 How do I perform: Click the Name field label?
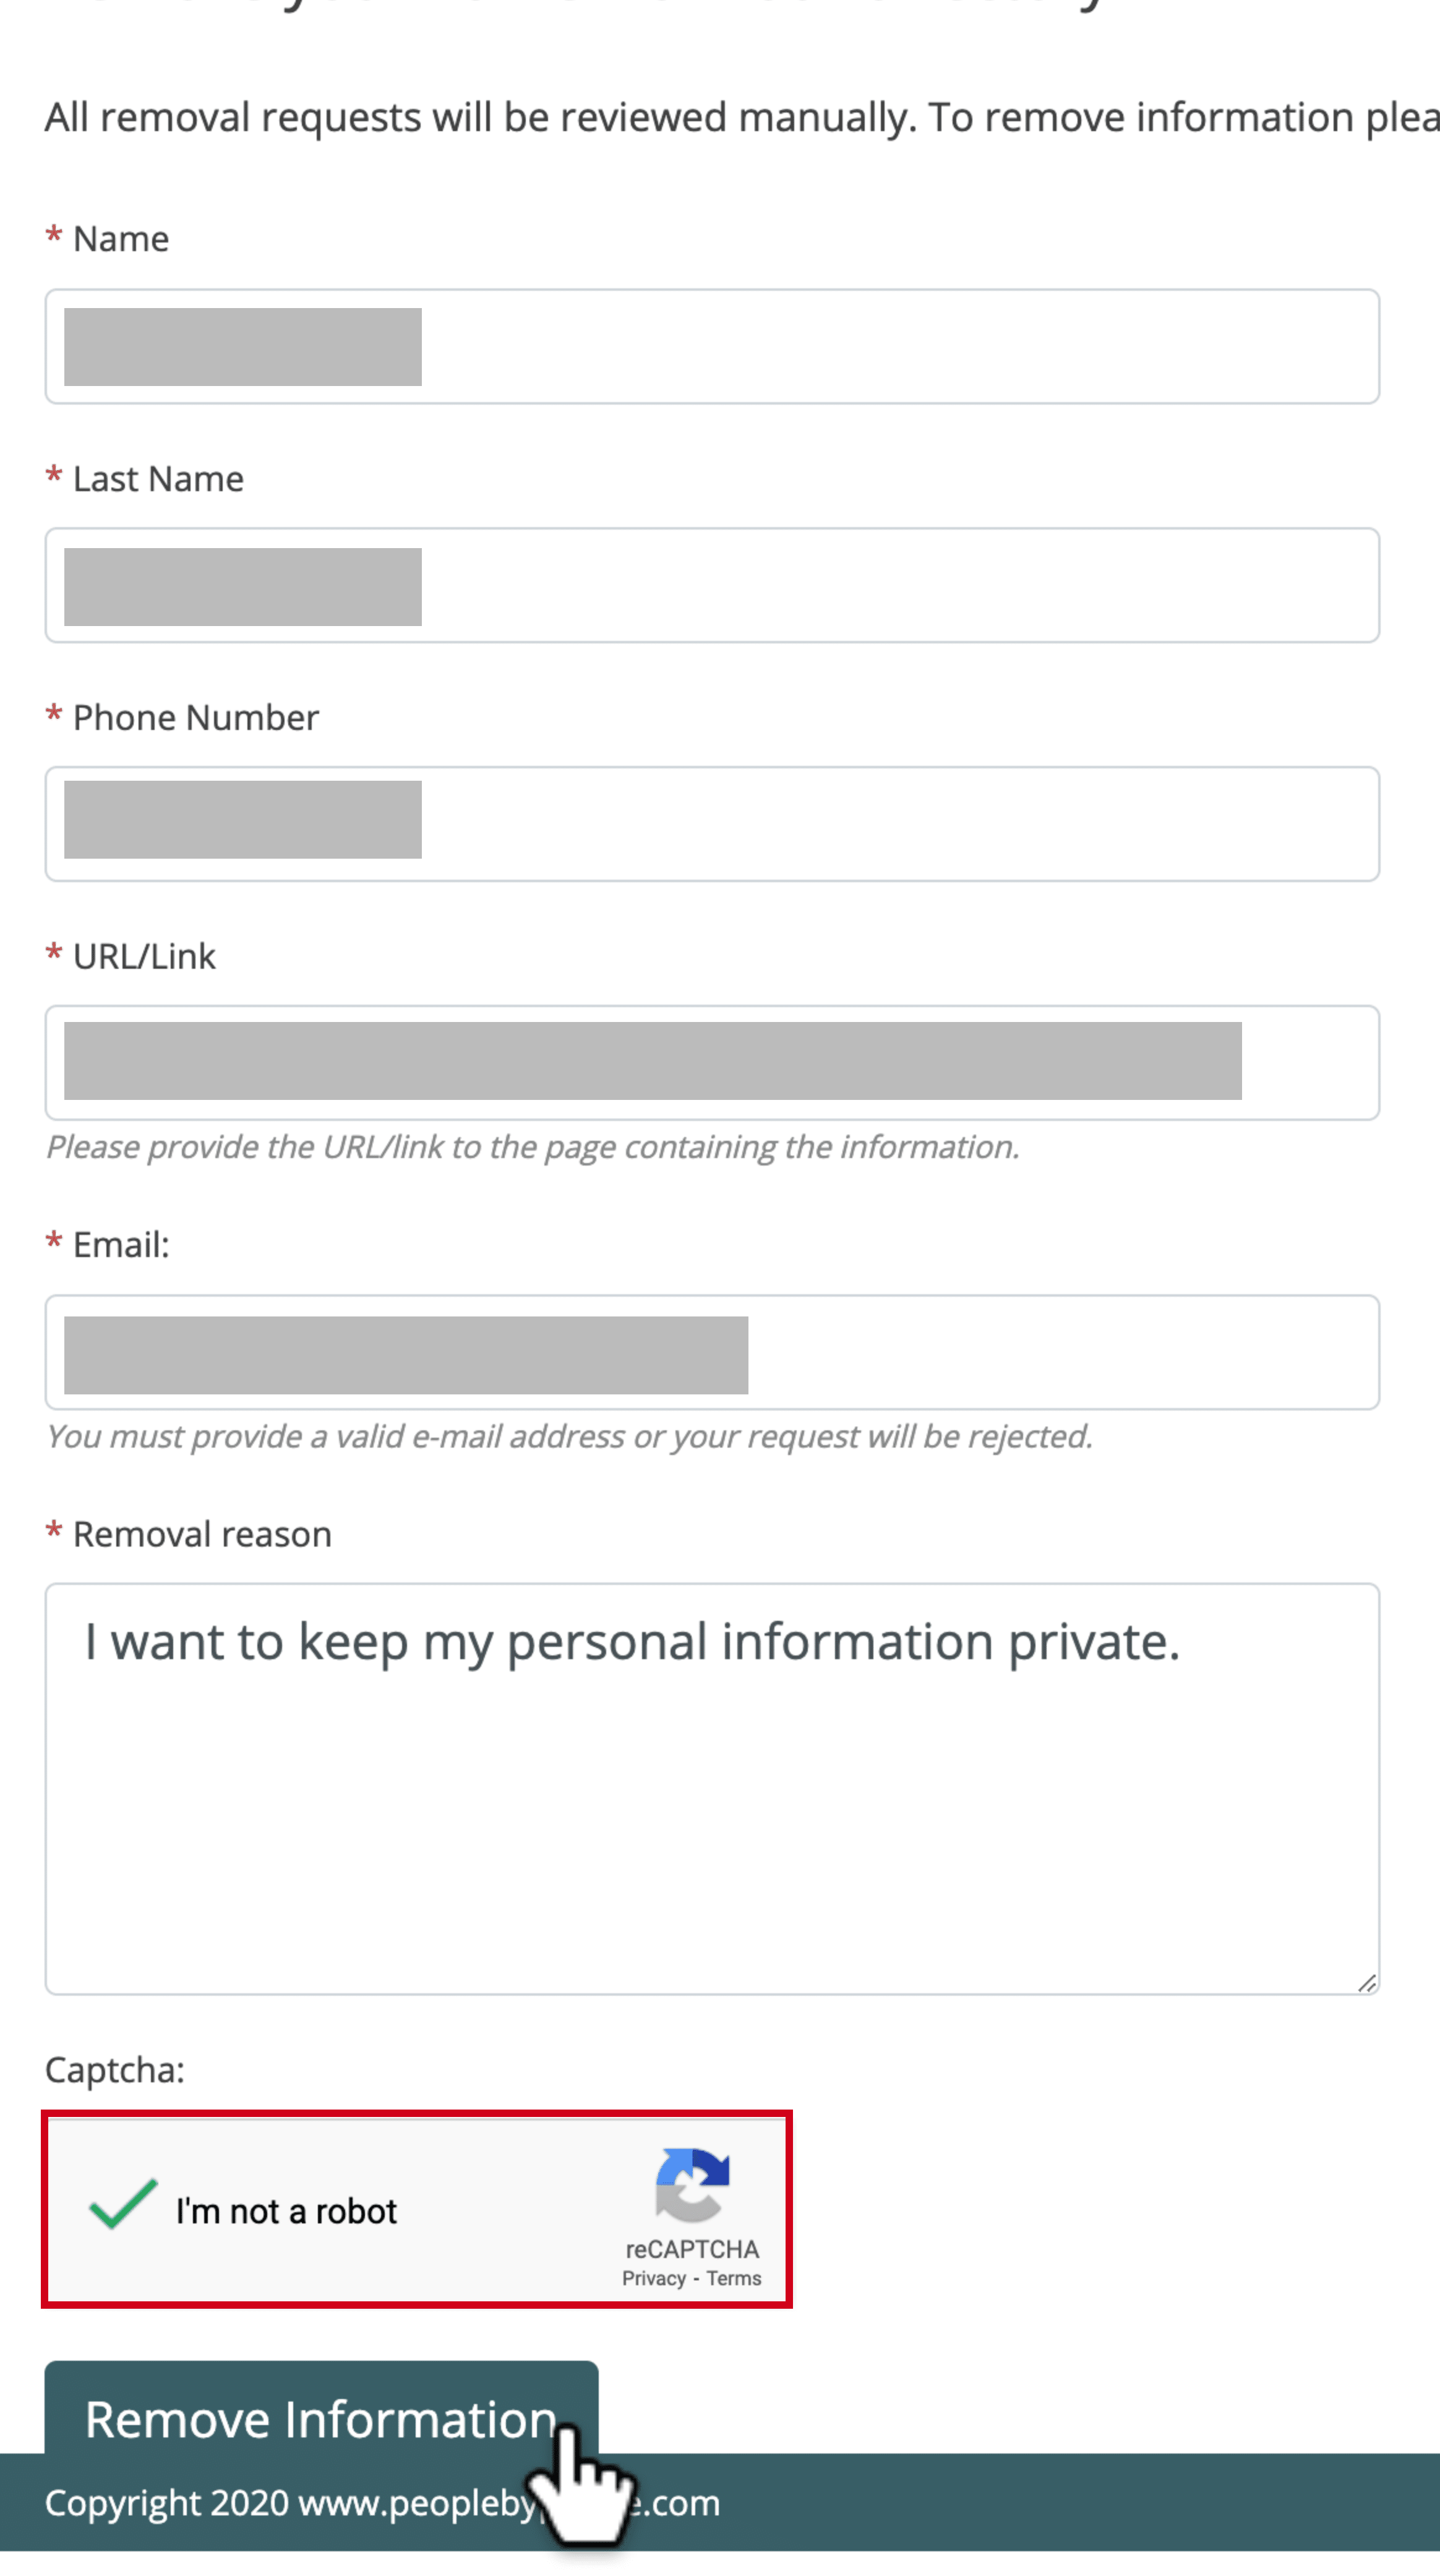121,239
